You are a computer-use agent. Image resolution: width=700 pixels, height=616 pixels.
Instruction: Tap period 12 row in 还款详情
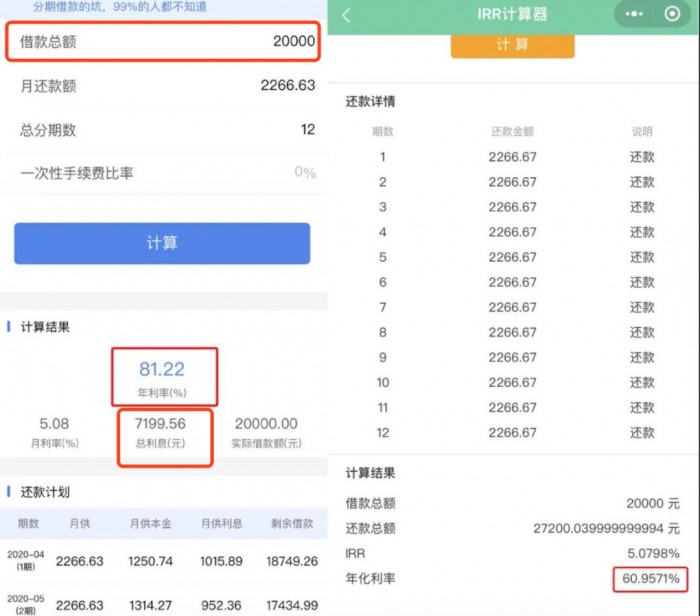pos(512,433)
